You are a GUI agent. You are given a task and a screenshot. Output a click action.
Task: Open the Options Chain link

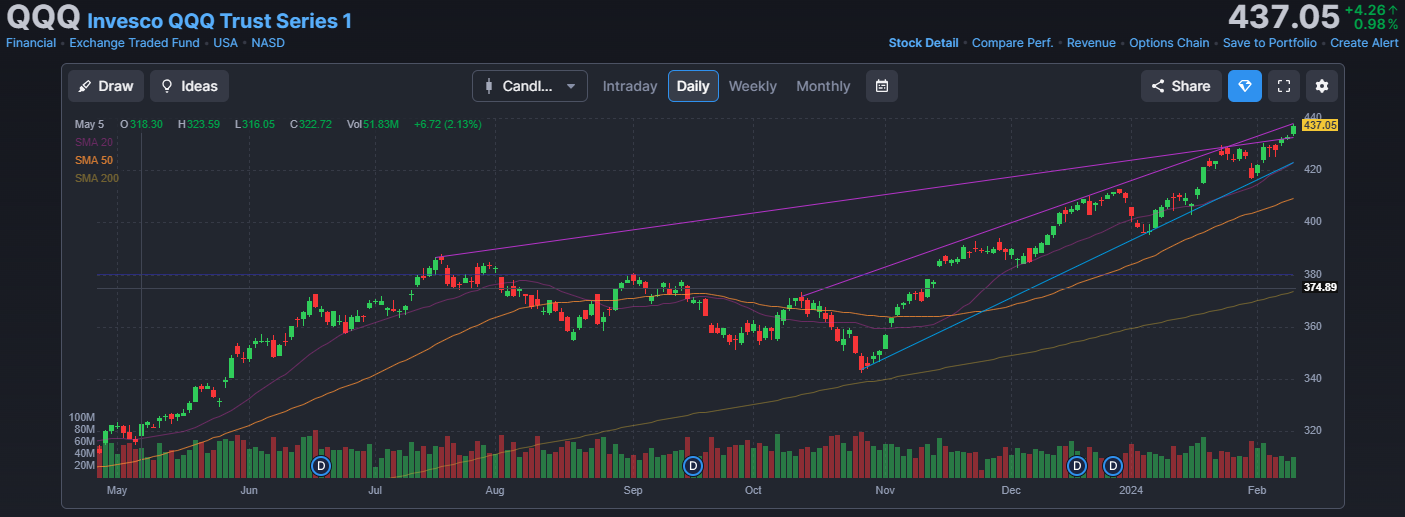click(1169, 43)
